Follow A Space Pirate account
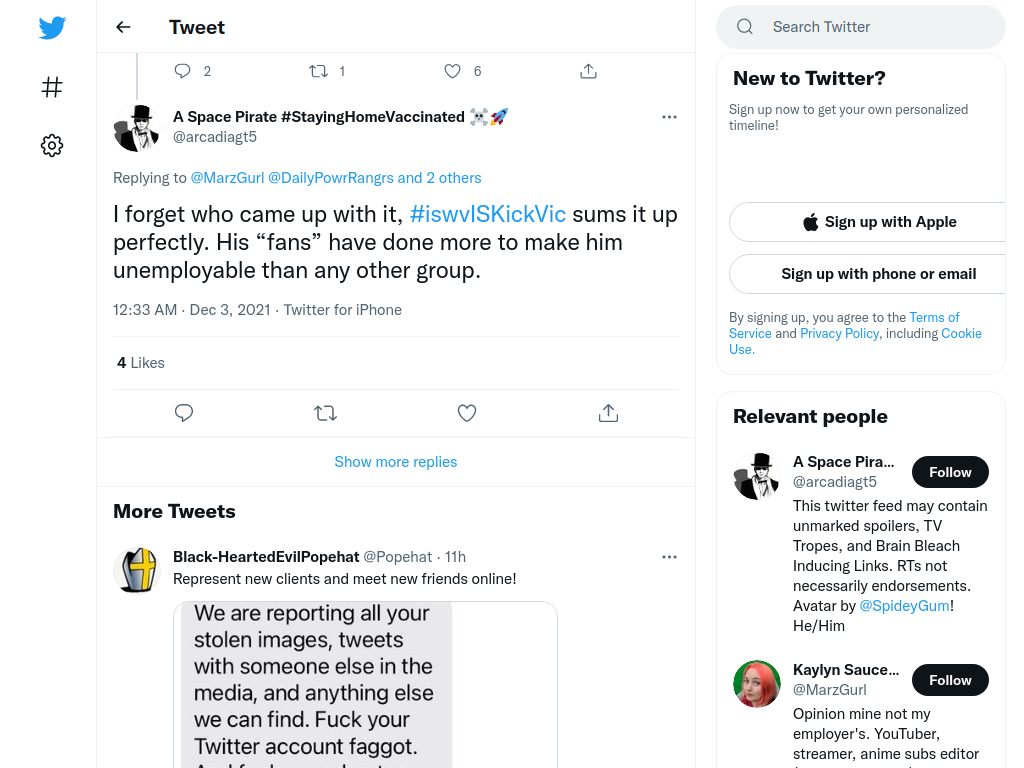The image size is (1024, 768). [950, 472]
